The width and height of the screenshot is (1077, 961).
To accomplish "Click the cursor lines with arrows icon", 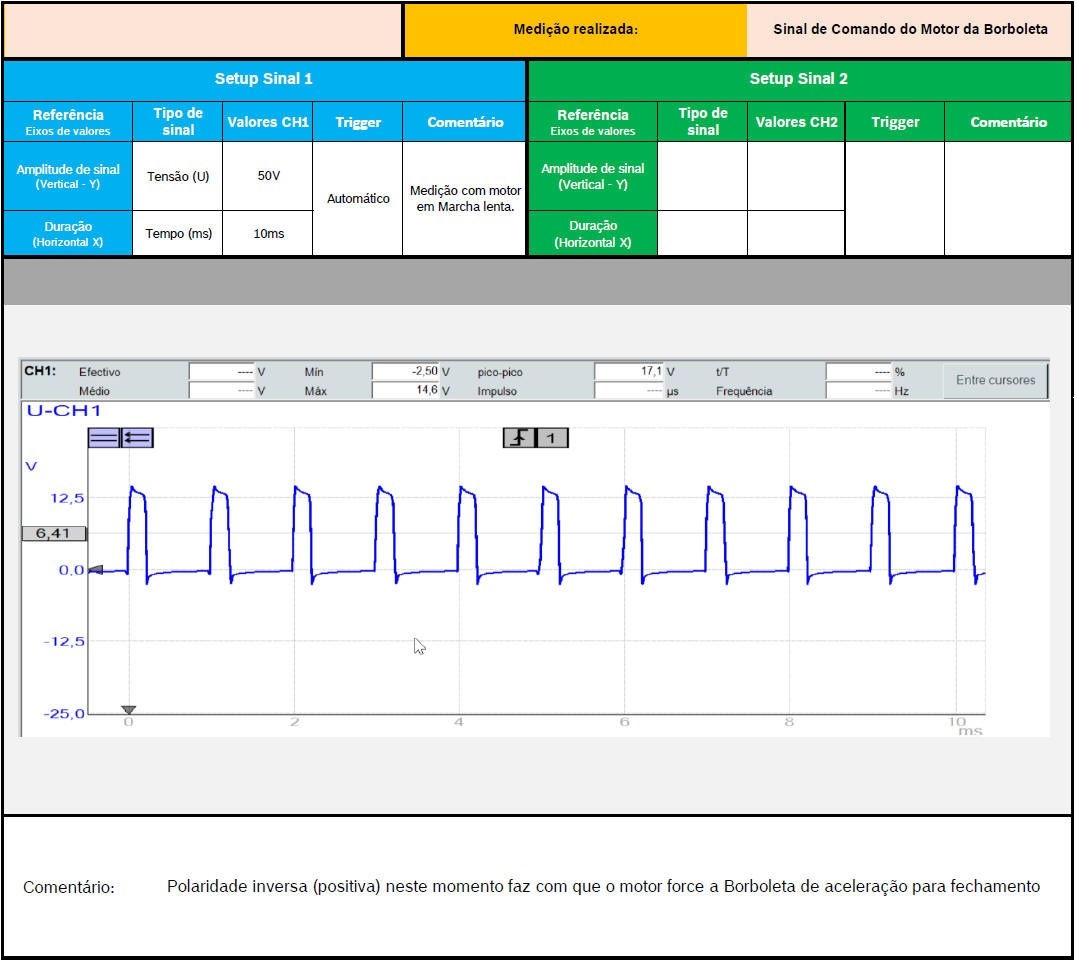I will pyautogui.click(x=137, y=437).
